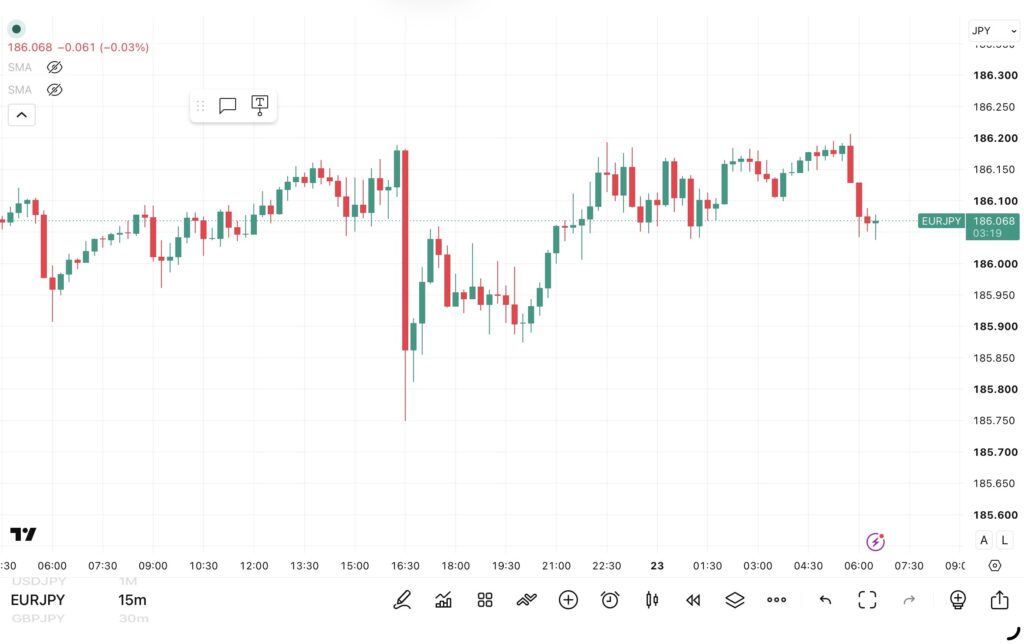Screen dimensions: 1024x644
Task: Create an alert with the alarm clock icon
Action: (610, 600)
